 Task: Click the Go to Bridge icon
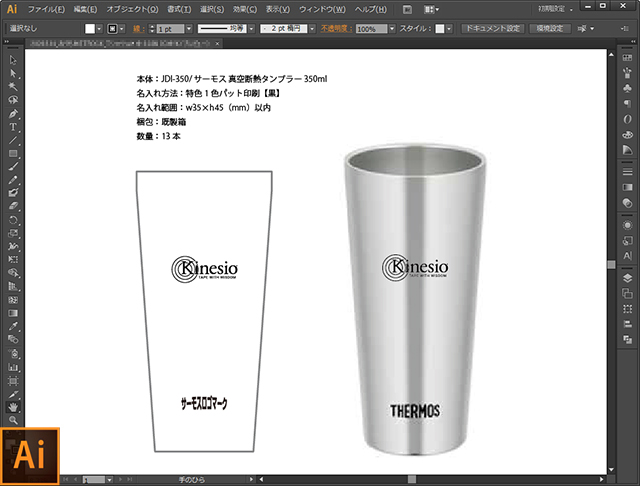[407, 9]
